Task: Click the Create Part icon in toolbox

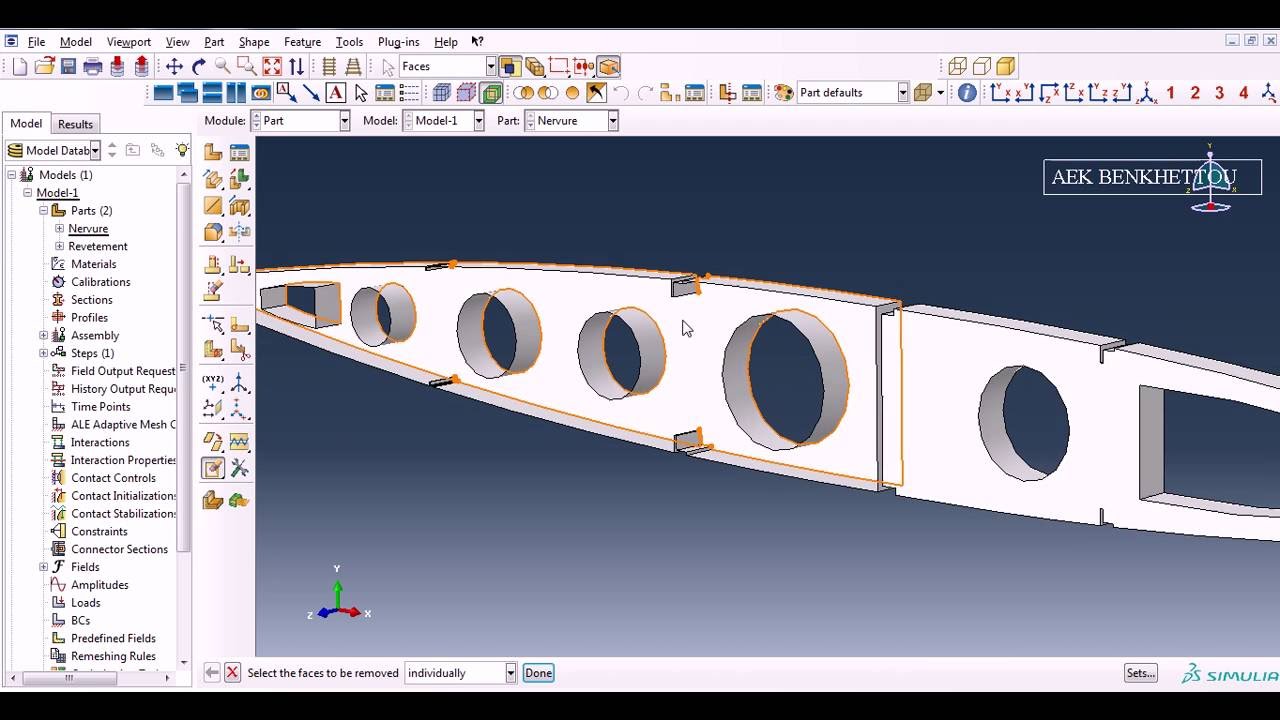Action: point(213,152)
